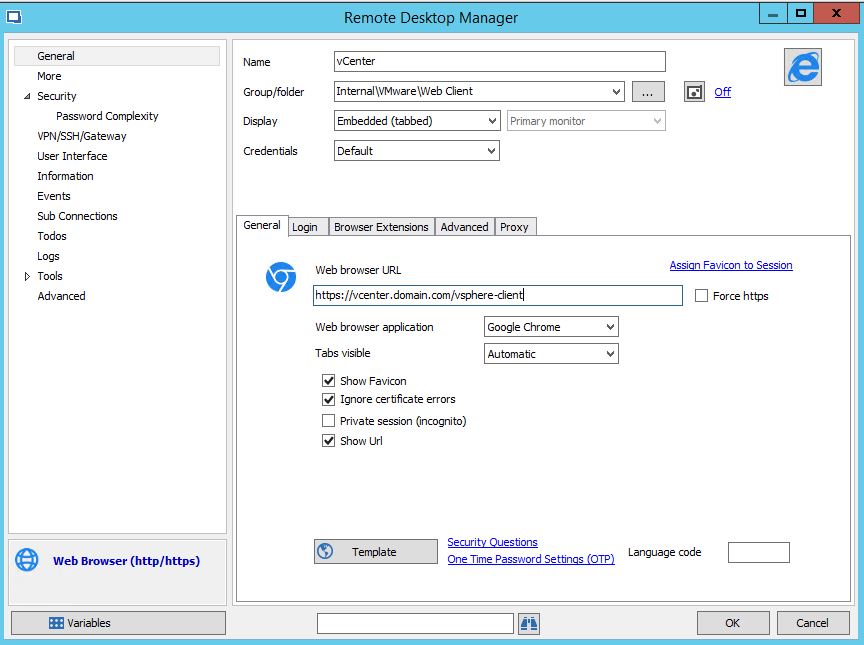Uncheck the Show Url option
The image size is (864, 645).
coord(328,441)
